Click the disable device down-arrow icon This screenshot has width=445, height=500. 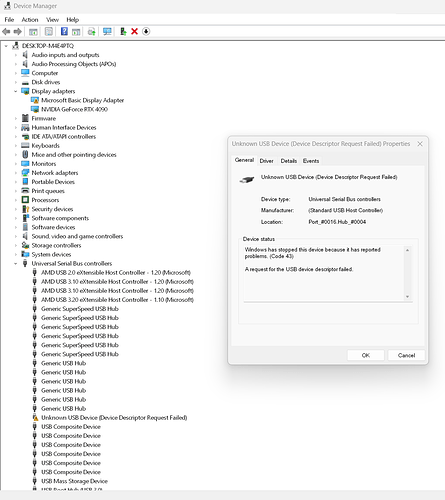[x=146, y=31]
